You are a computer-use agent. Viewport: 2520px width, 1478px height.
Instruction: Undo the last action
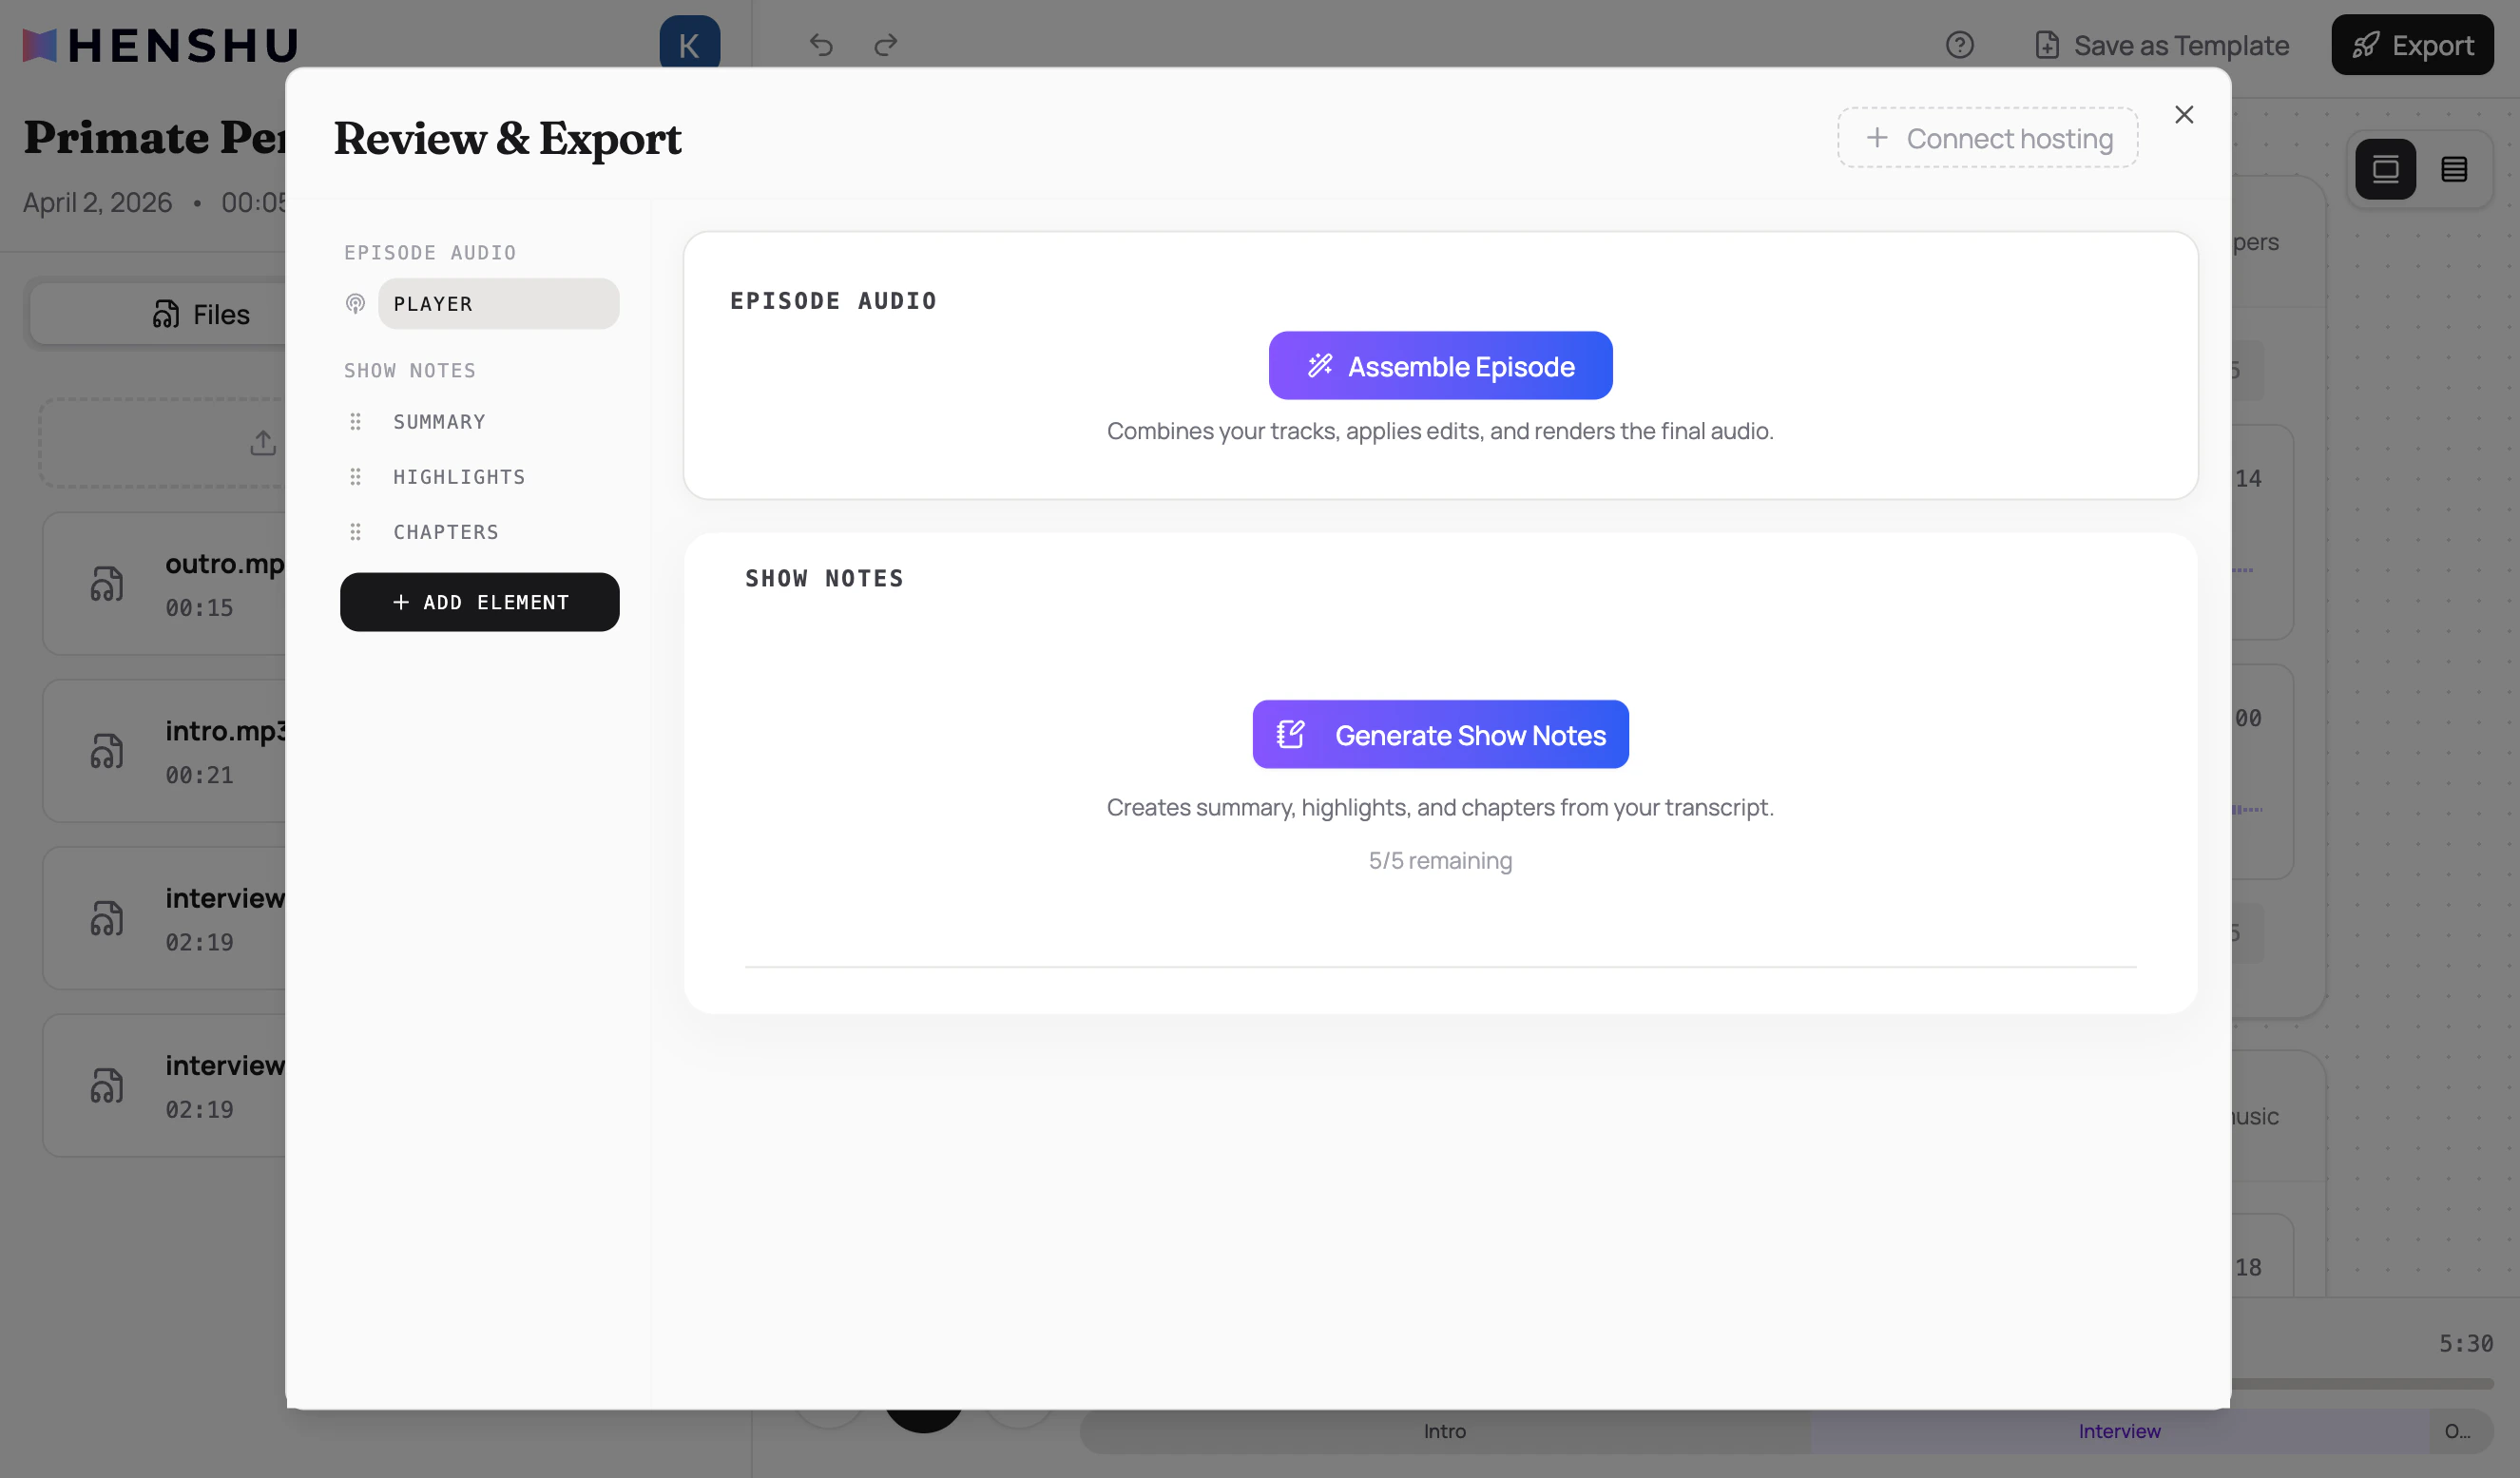point(820,45)
